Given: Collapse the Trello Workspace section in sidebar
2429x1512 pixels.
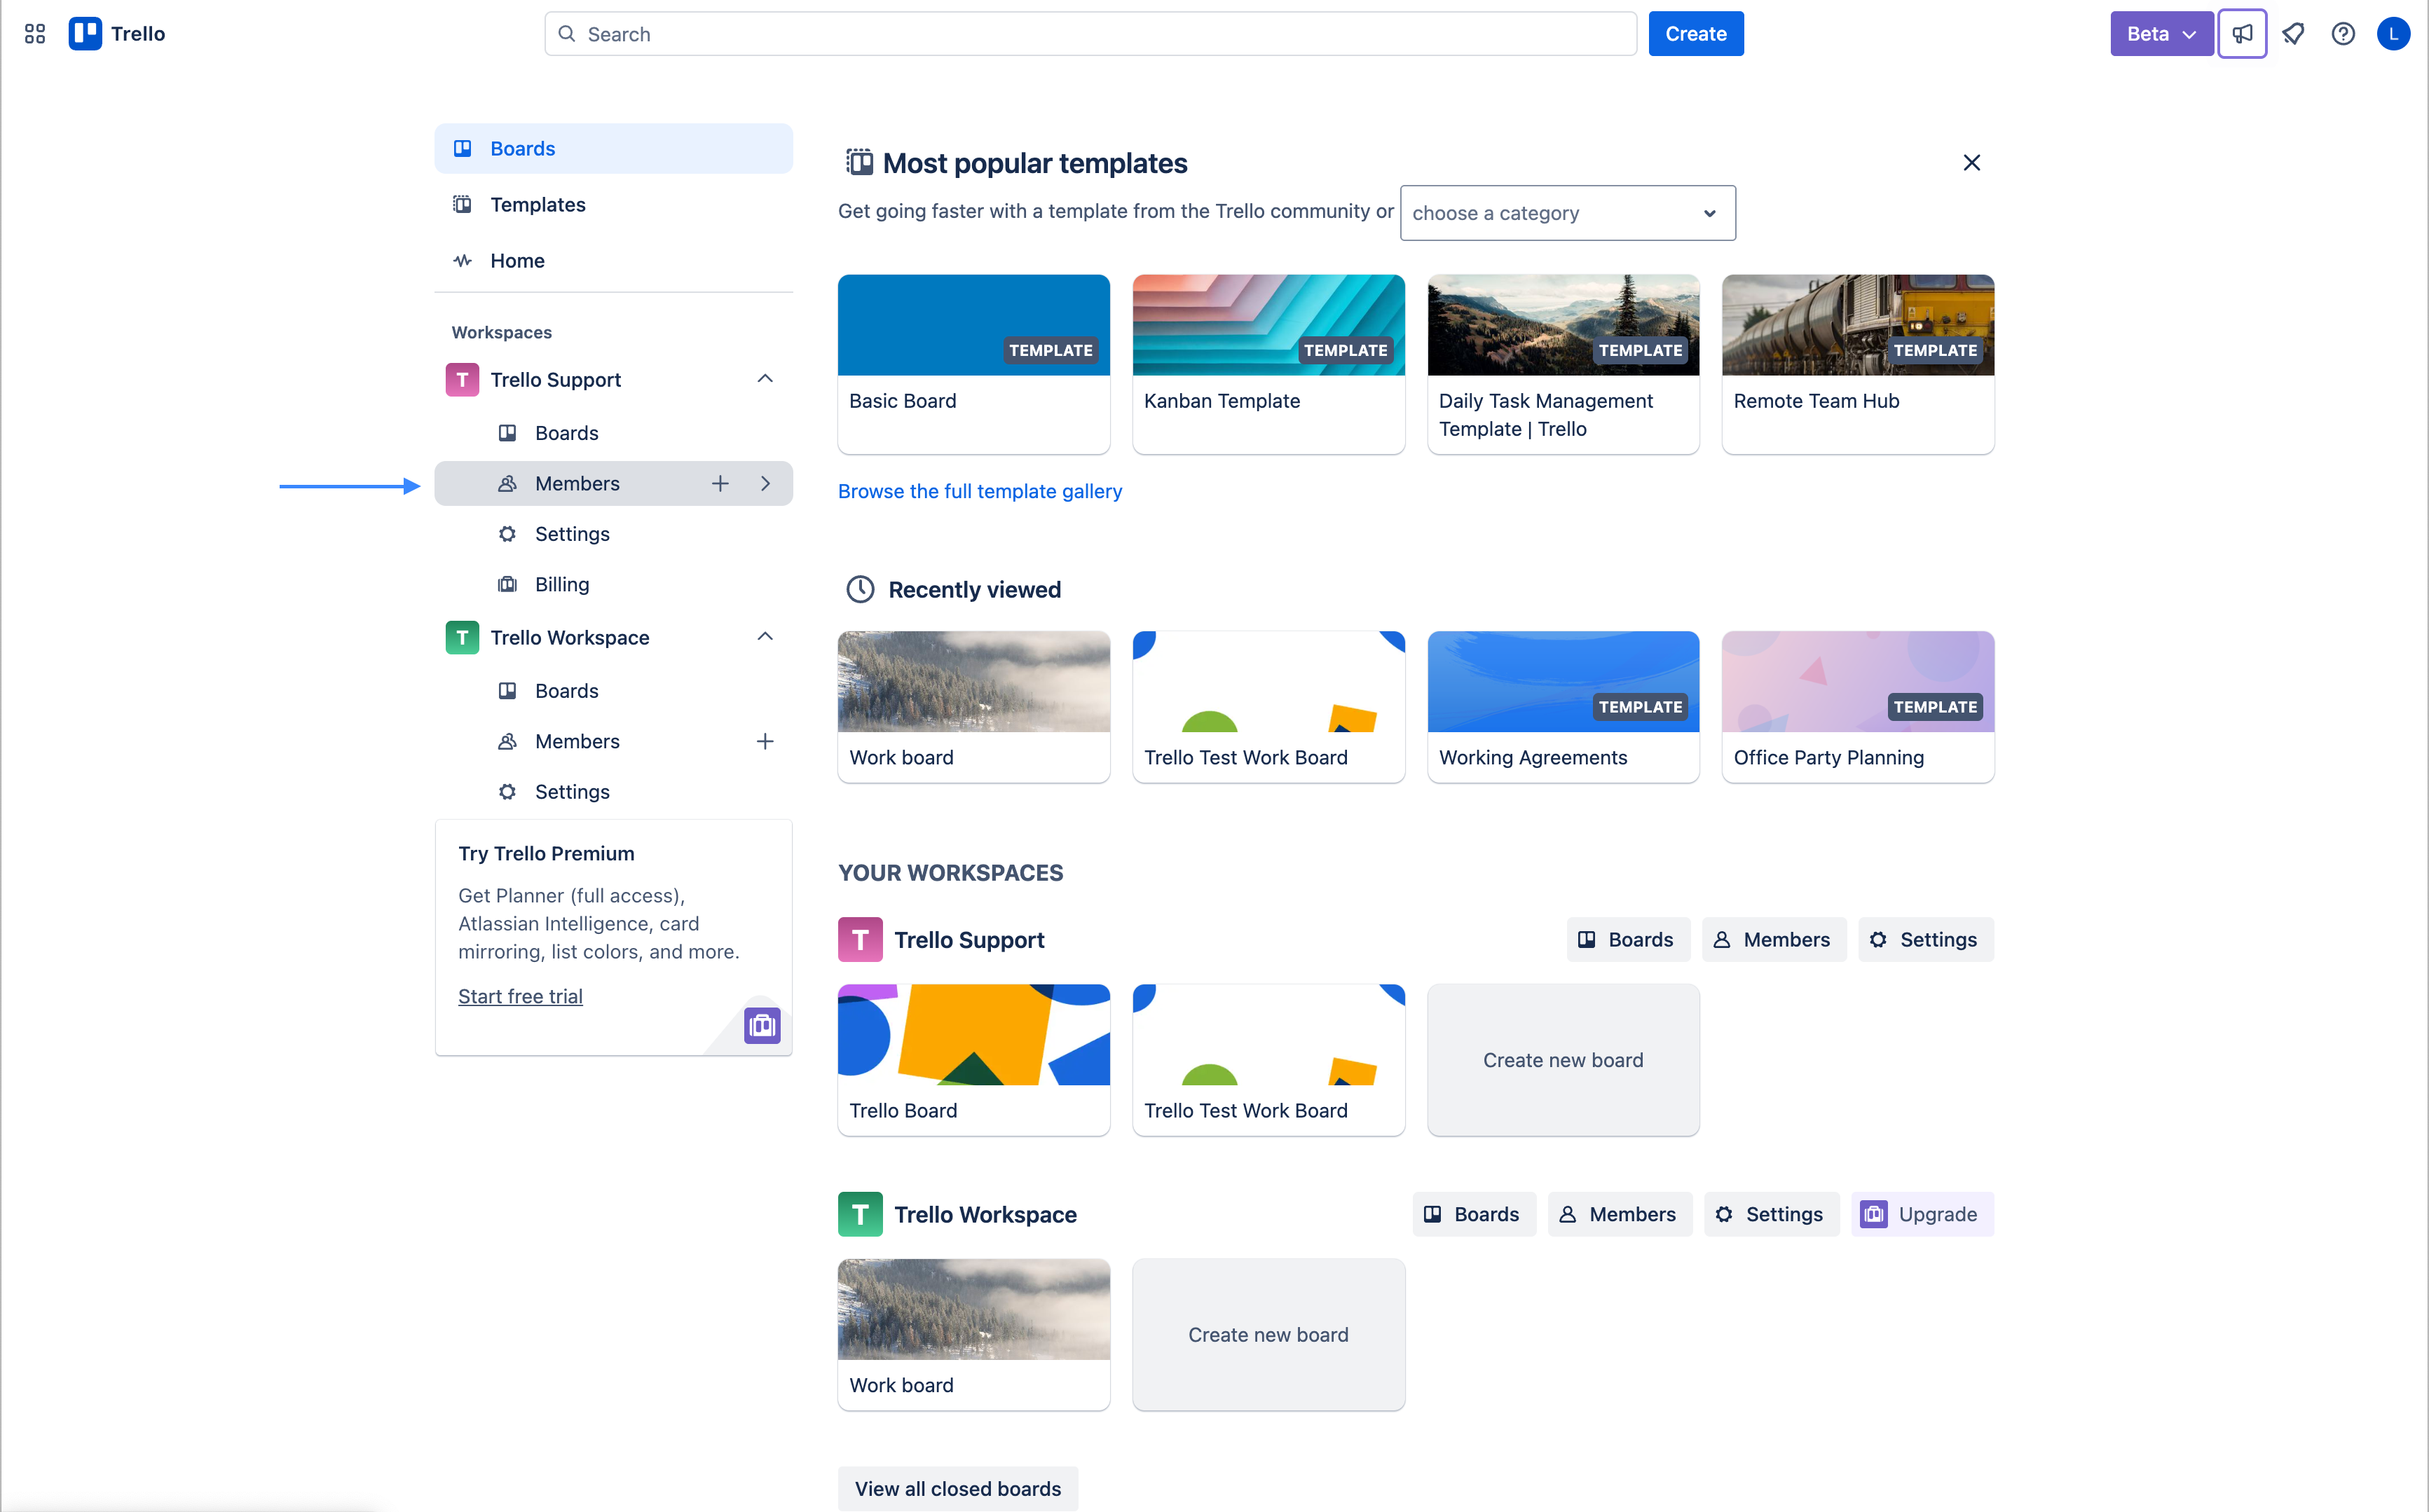Looking at the screenshot, I should coord(765,637).
